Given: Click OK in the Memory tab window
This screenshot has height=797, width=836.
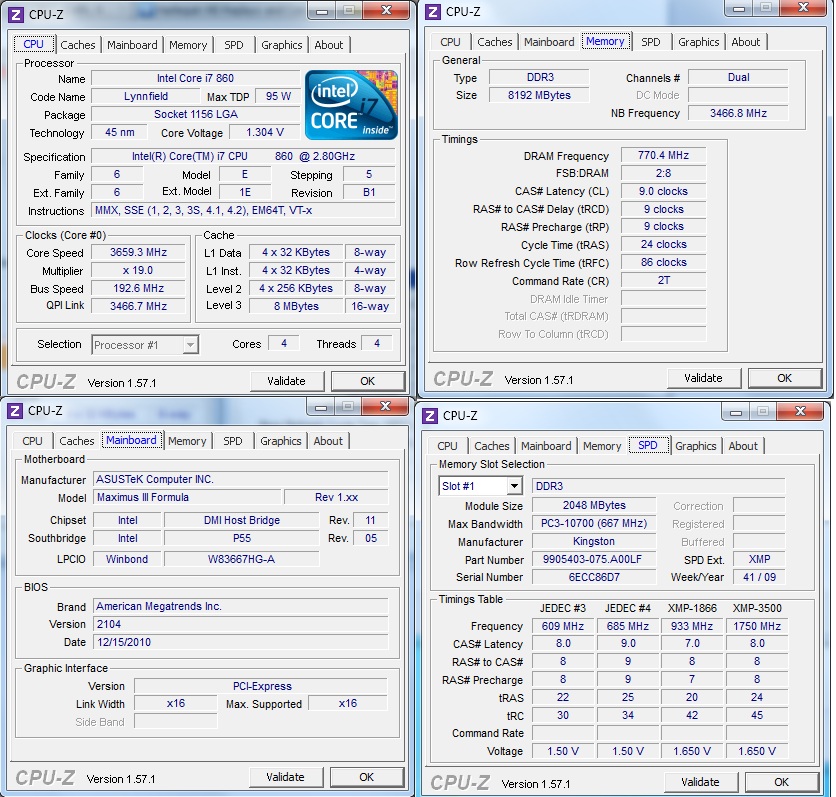Looking at the screenshot, I should click(784, 378).
